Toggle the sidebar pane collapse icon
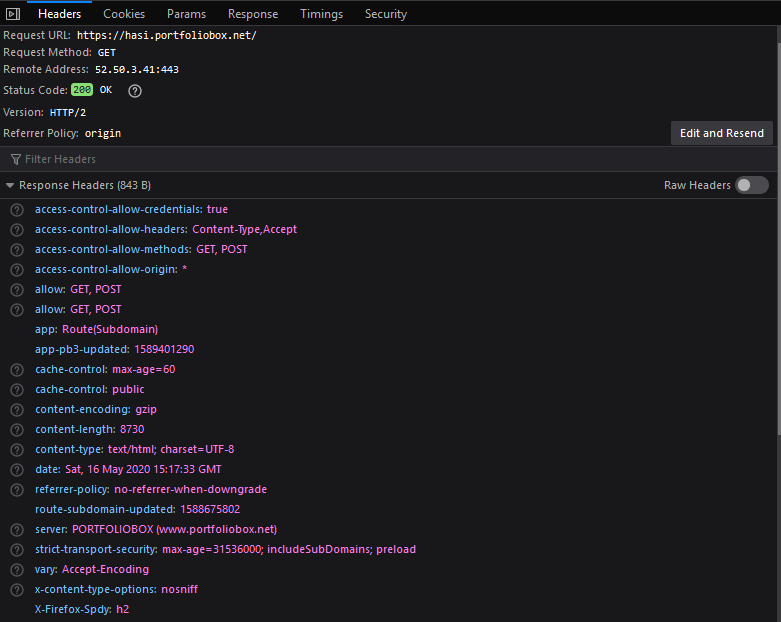Screen dimensions: 781x622 tap(13, 14)
